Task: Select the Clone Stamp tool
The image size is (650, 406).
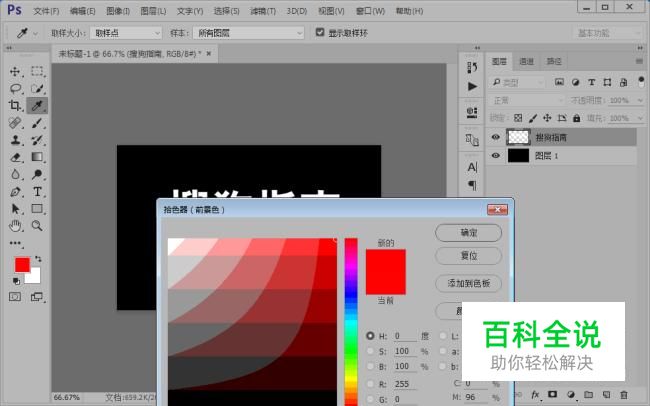Action: (x=15, y=140)
